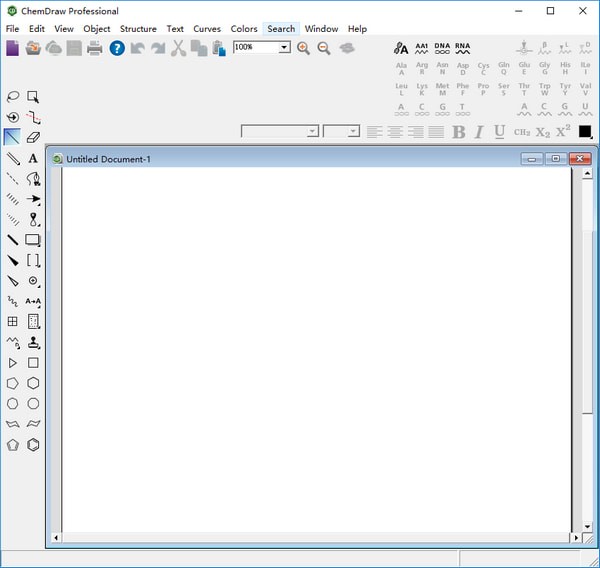Toggle Italic text formatting

click(x=479, y=132)
